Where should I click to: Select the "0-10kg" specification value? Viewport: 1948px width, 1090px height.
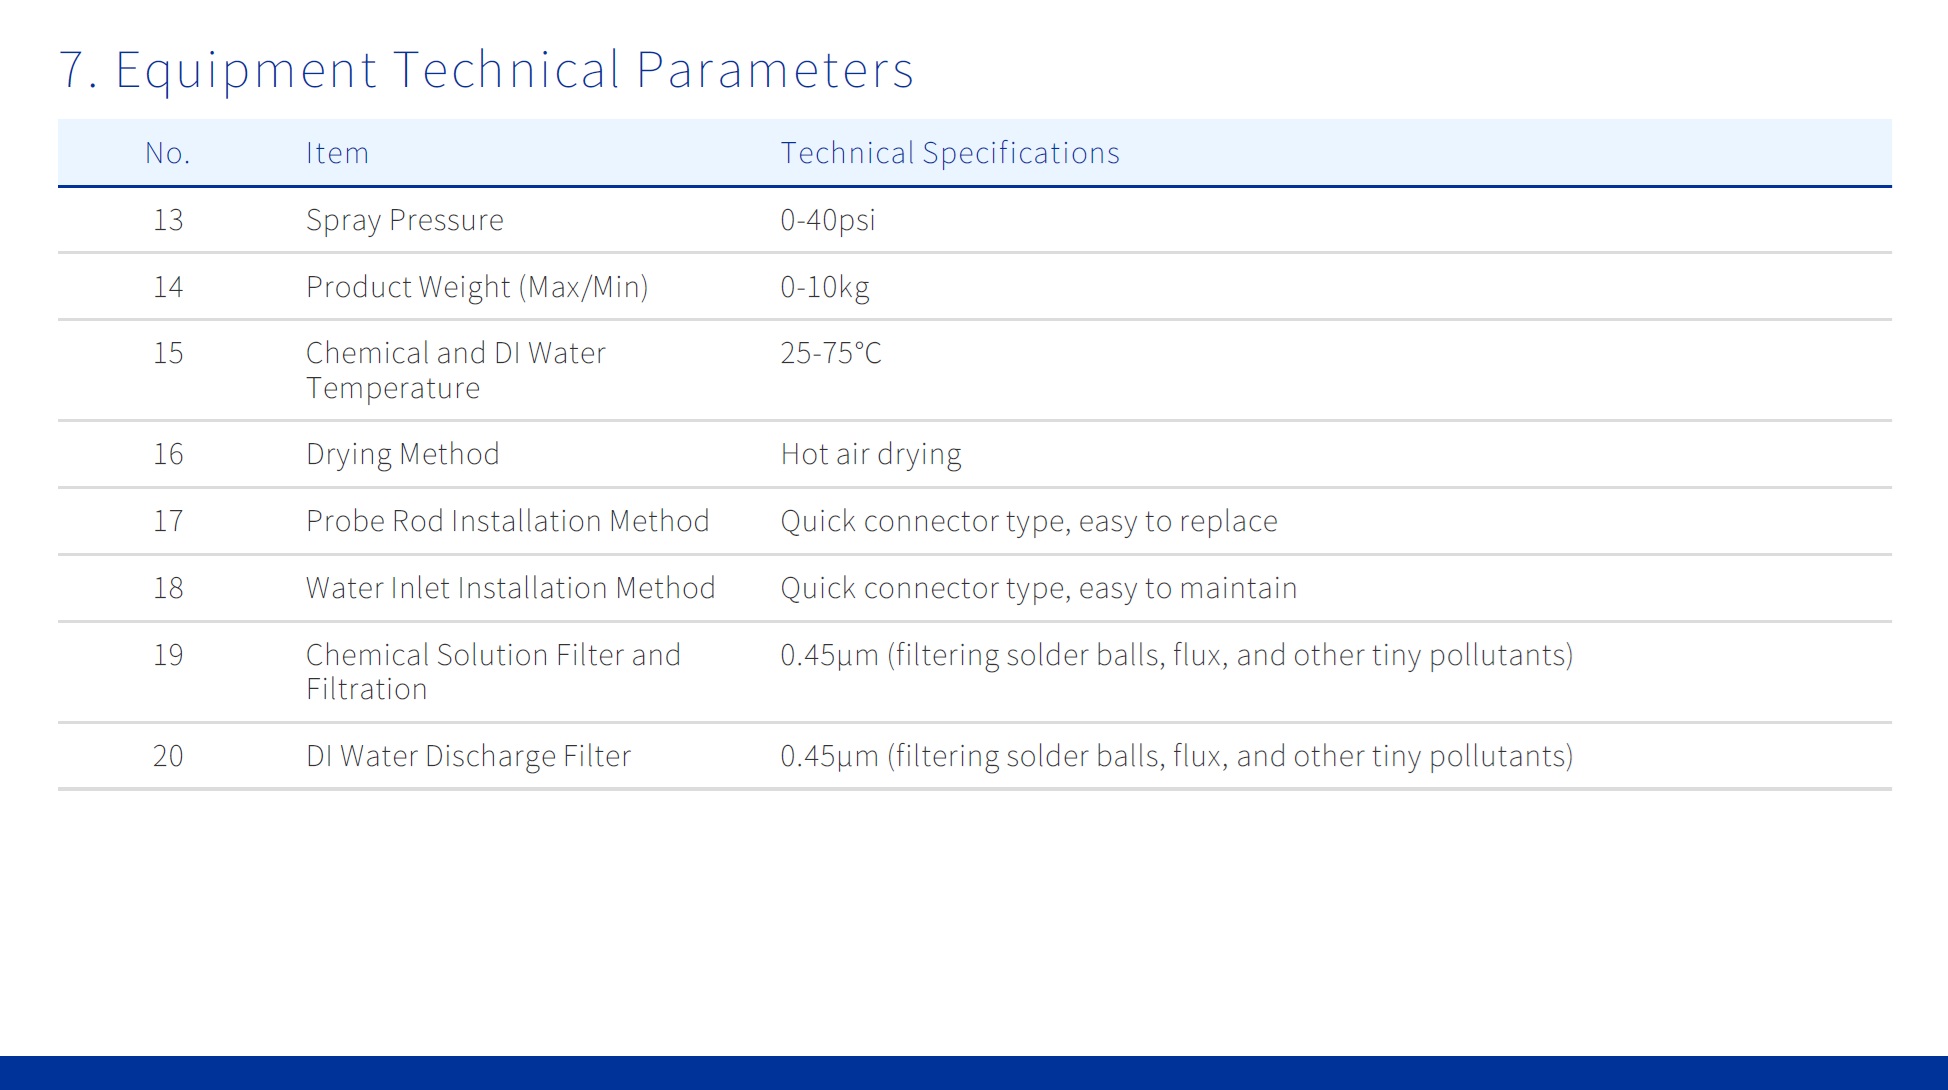[824, 287]
